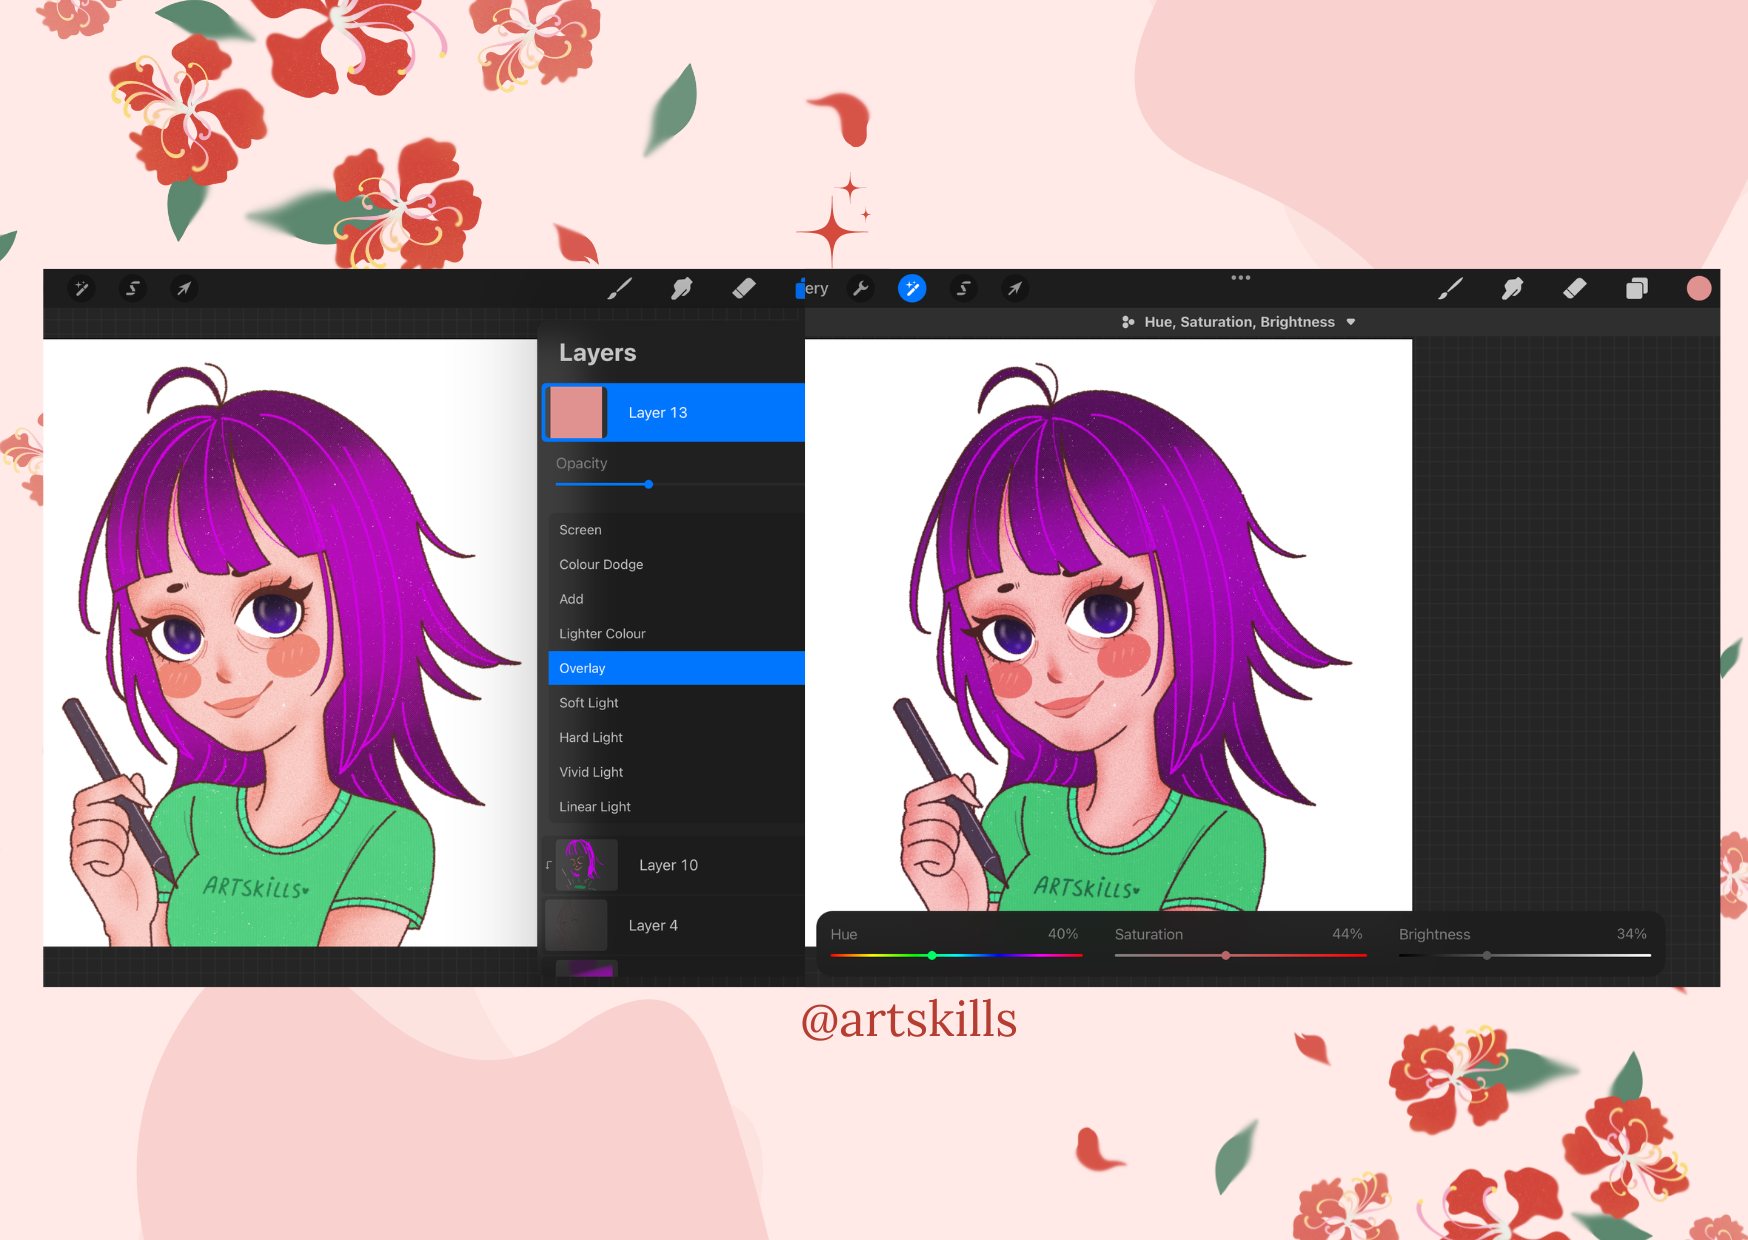The height and width of the screenshot is (1240, 1748).
Task: Choose the Soft Light blend mode
Action: (677, 703)
